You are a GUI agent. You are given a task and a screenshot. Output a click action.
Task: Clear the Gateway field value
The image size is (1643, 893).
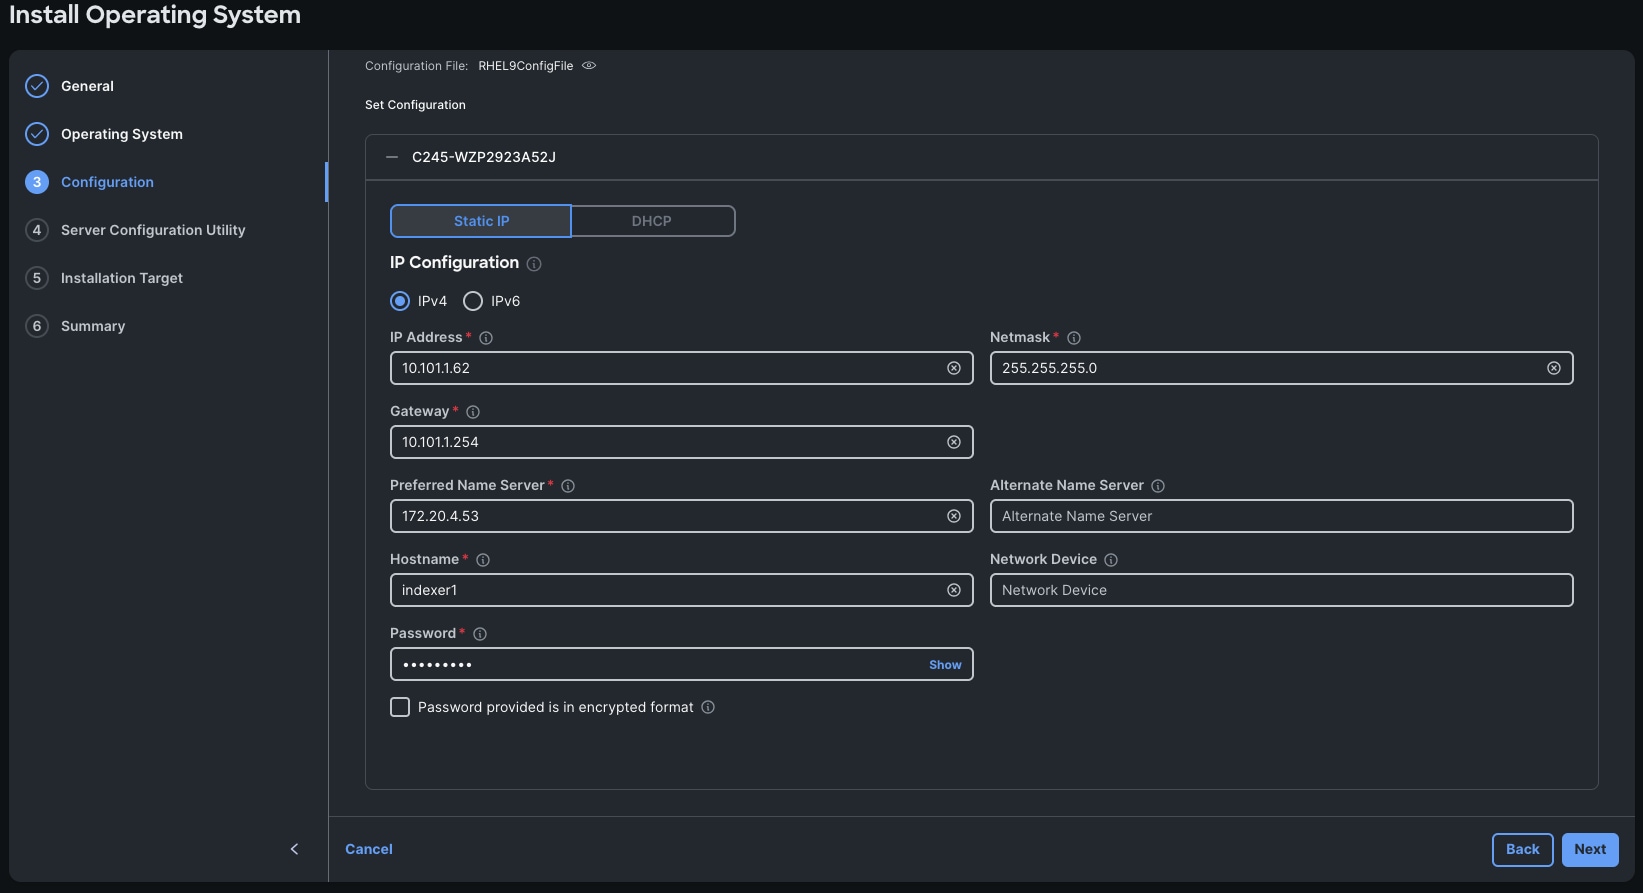tap(954, 442)
